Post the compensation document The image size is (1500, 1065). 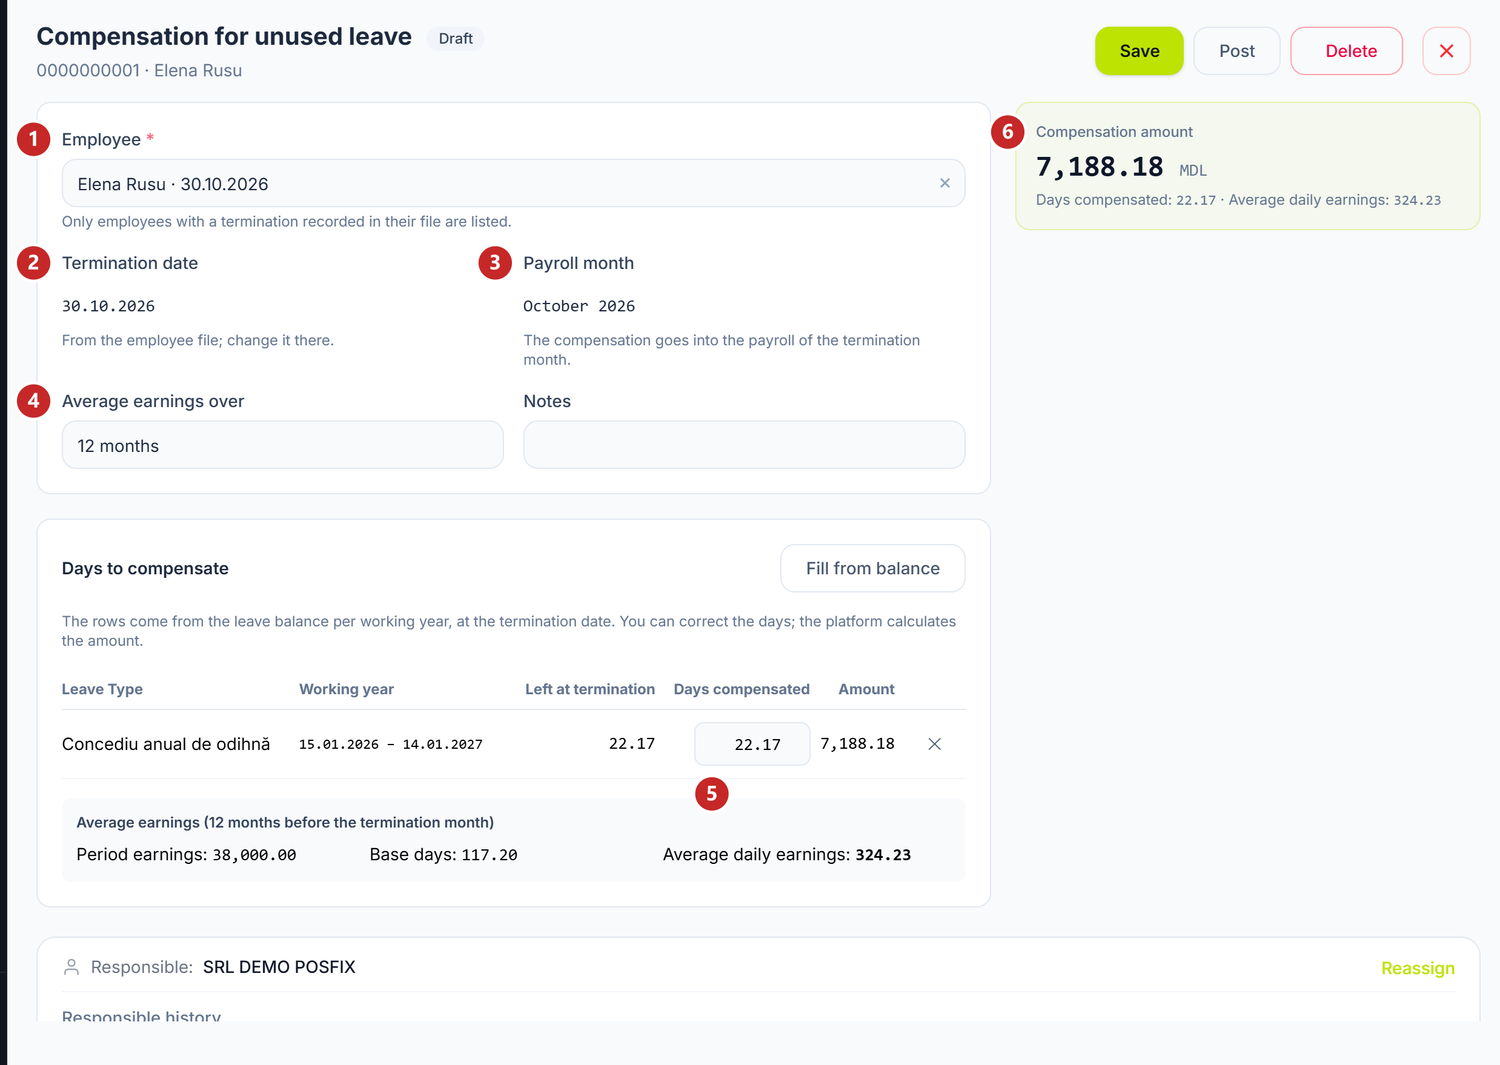pyautogui.click(x=1237, y=51)
